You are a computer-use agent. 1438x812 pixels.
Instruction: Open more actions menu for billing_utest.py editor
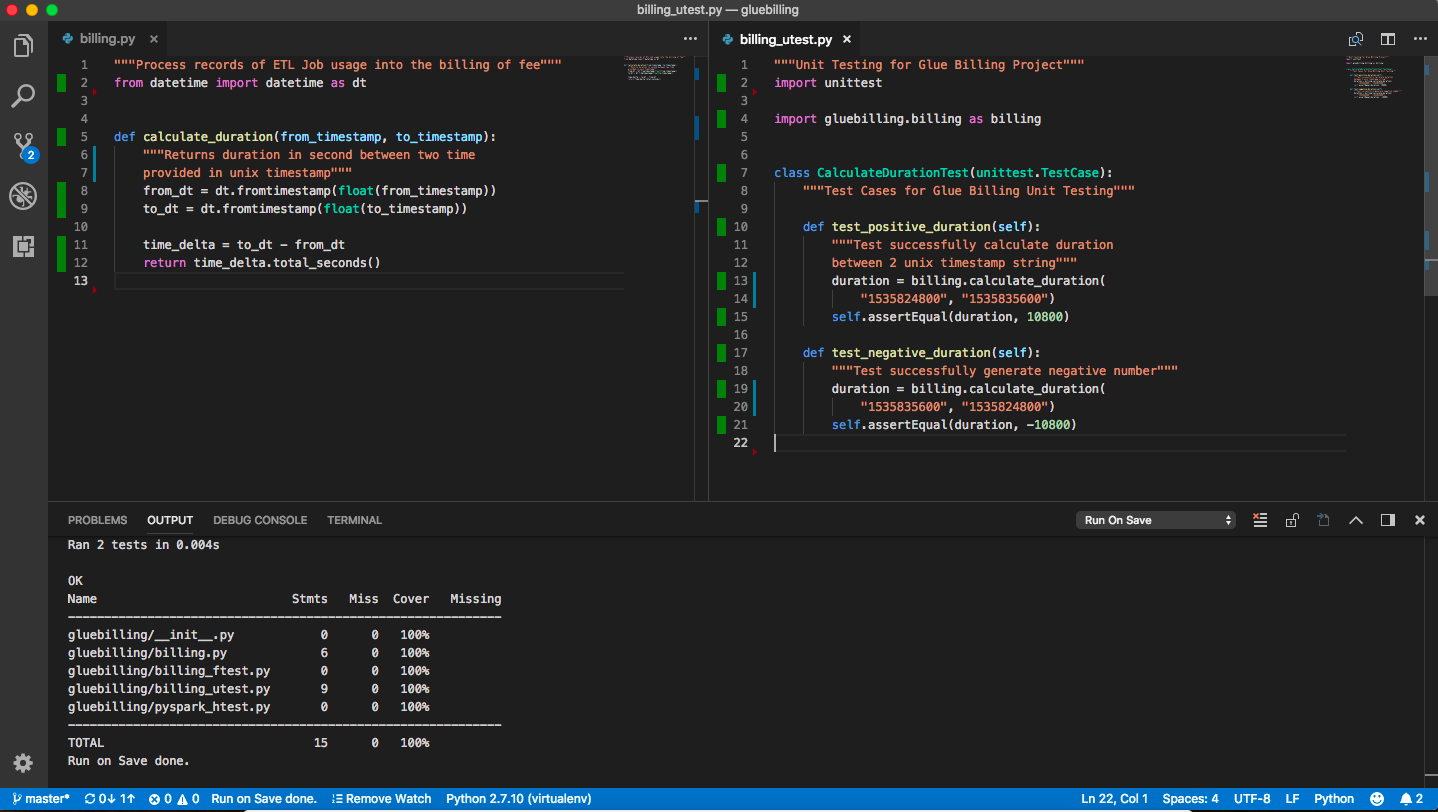point(1420,39)
